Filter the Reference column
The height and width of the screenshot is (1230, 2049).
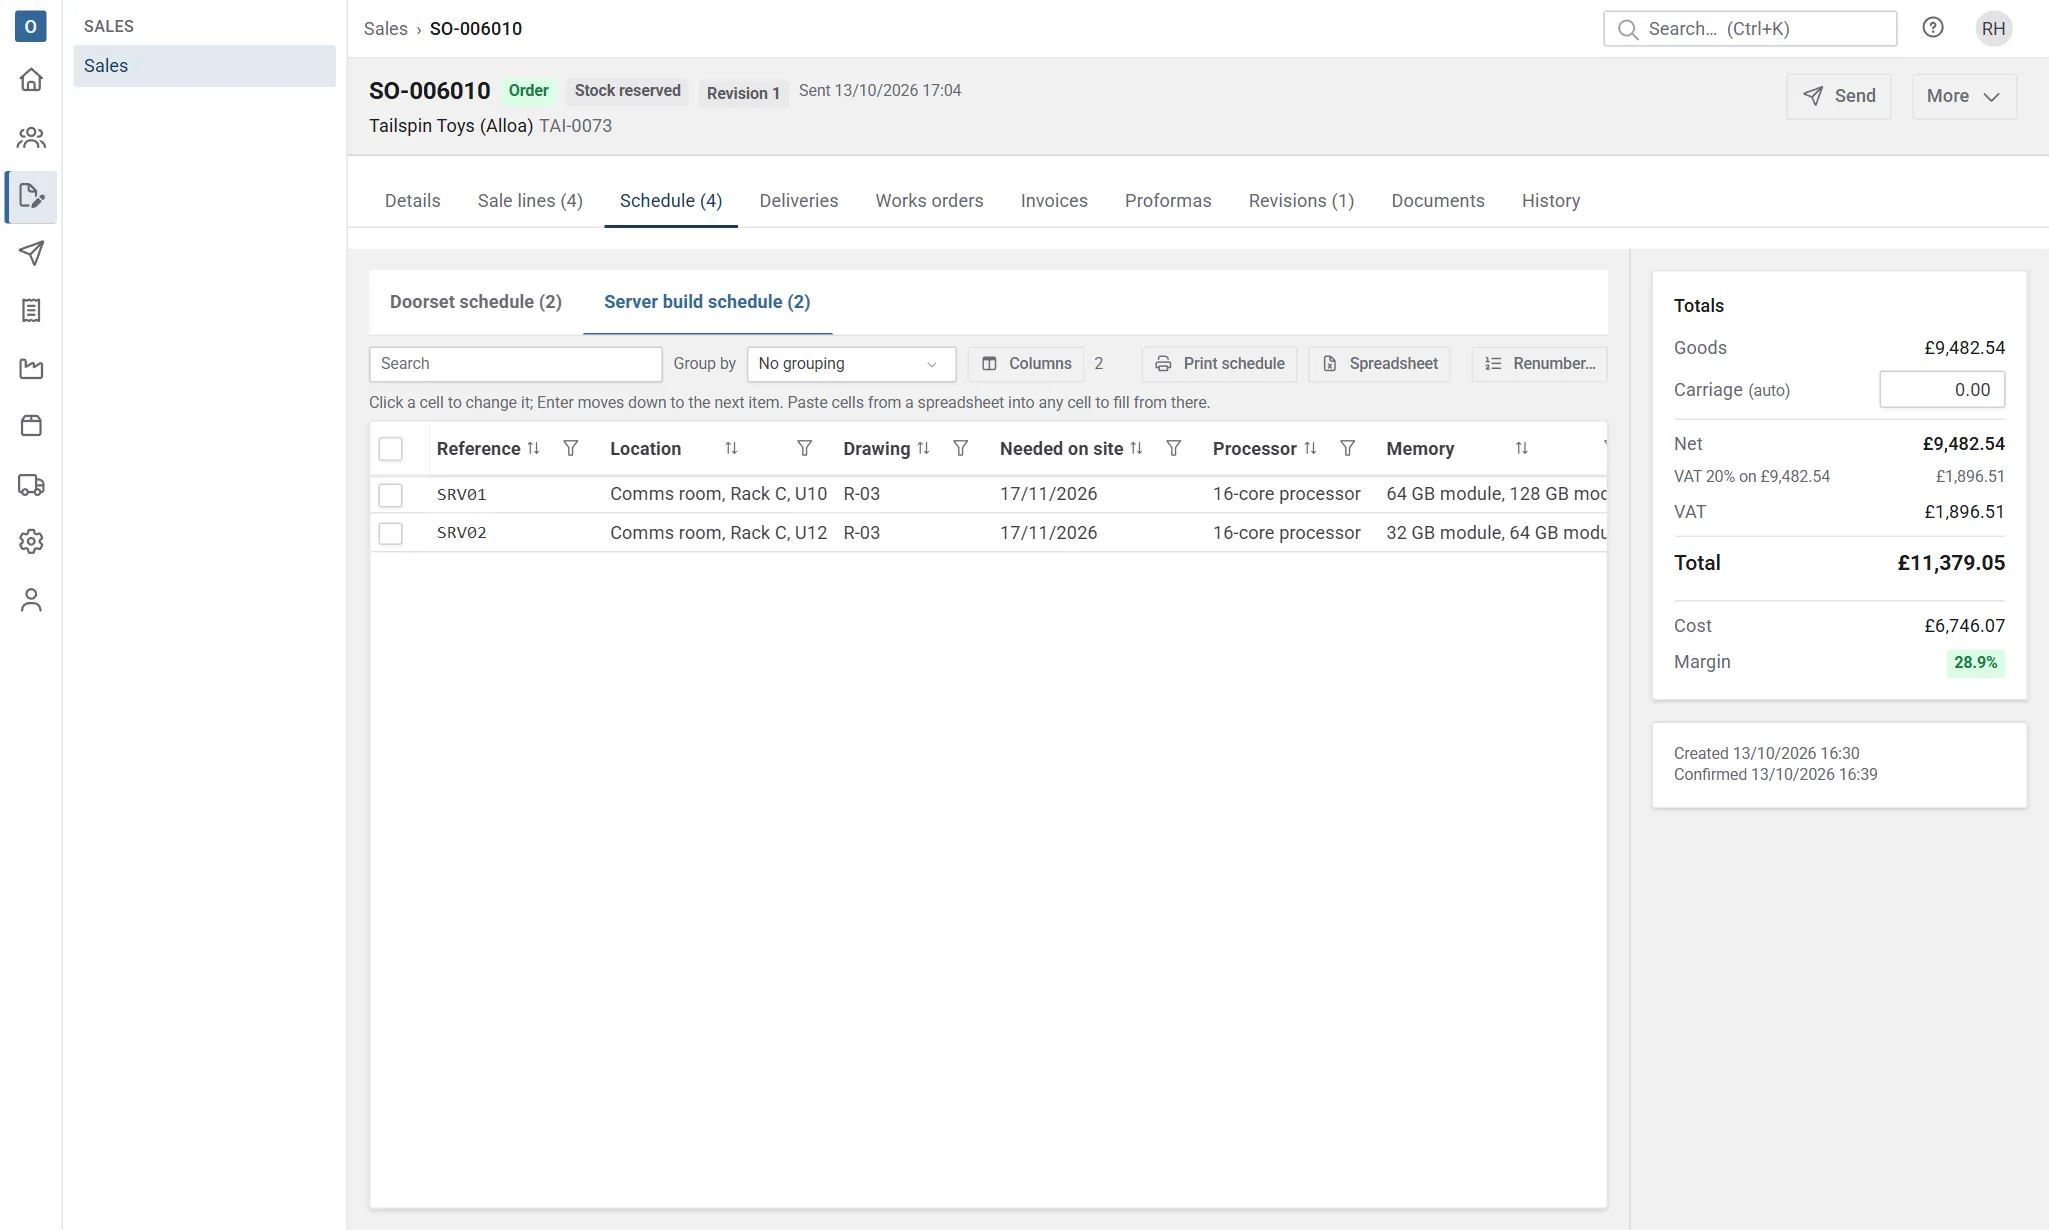pos(571,448)
